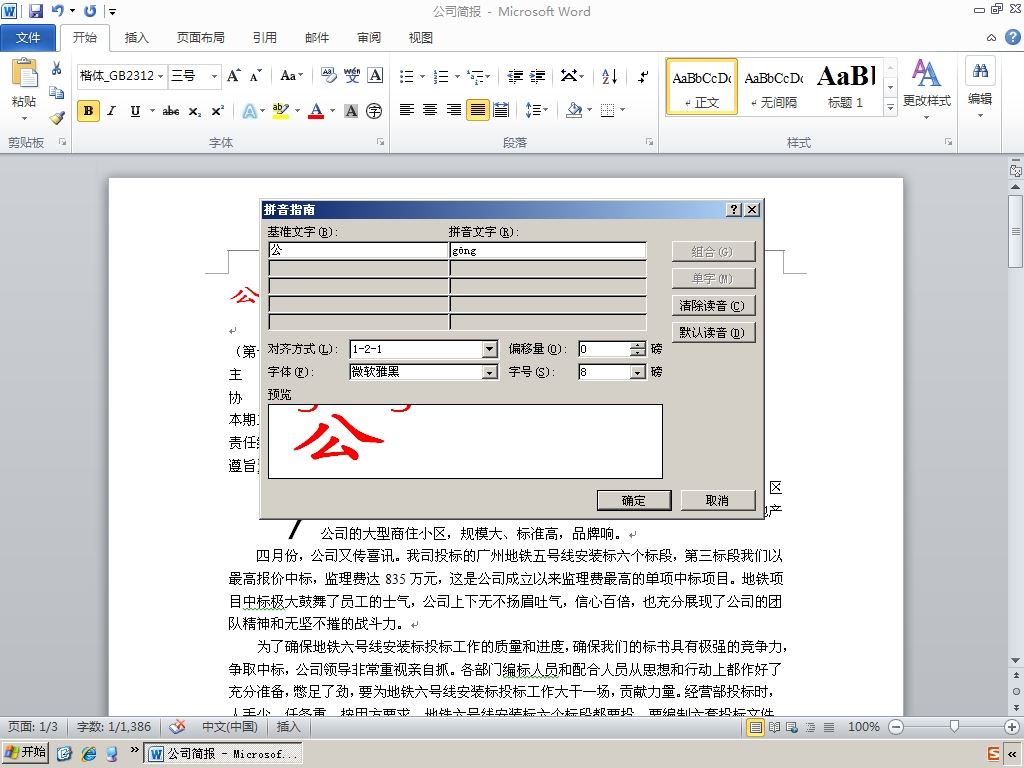
Task: Open the 字体 dropdown showing 微软雅黑
Action: click(490, 372)
